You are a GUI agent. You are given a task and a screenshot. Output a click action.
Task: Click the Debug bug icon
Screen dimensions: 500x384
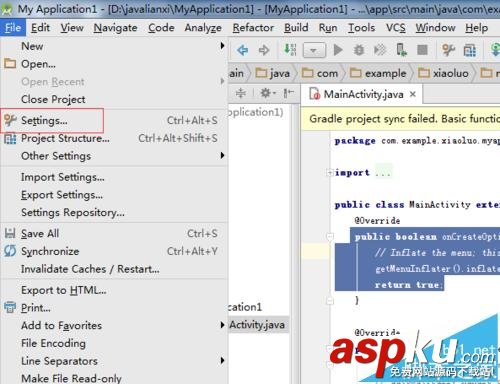point(359,50)
